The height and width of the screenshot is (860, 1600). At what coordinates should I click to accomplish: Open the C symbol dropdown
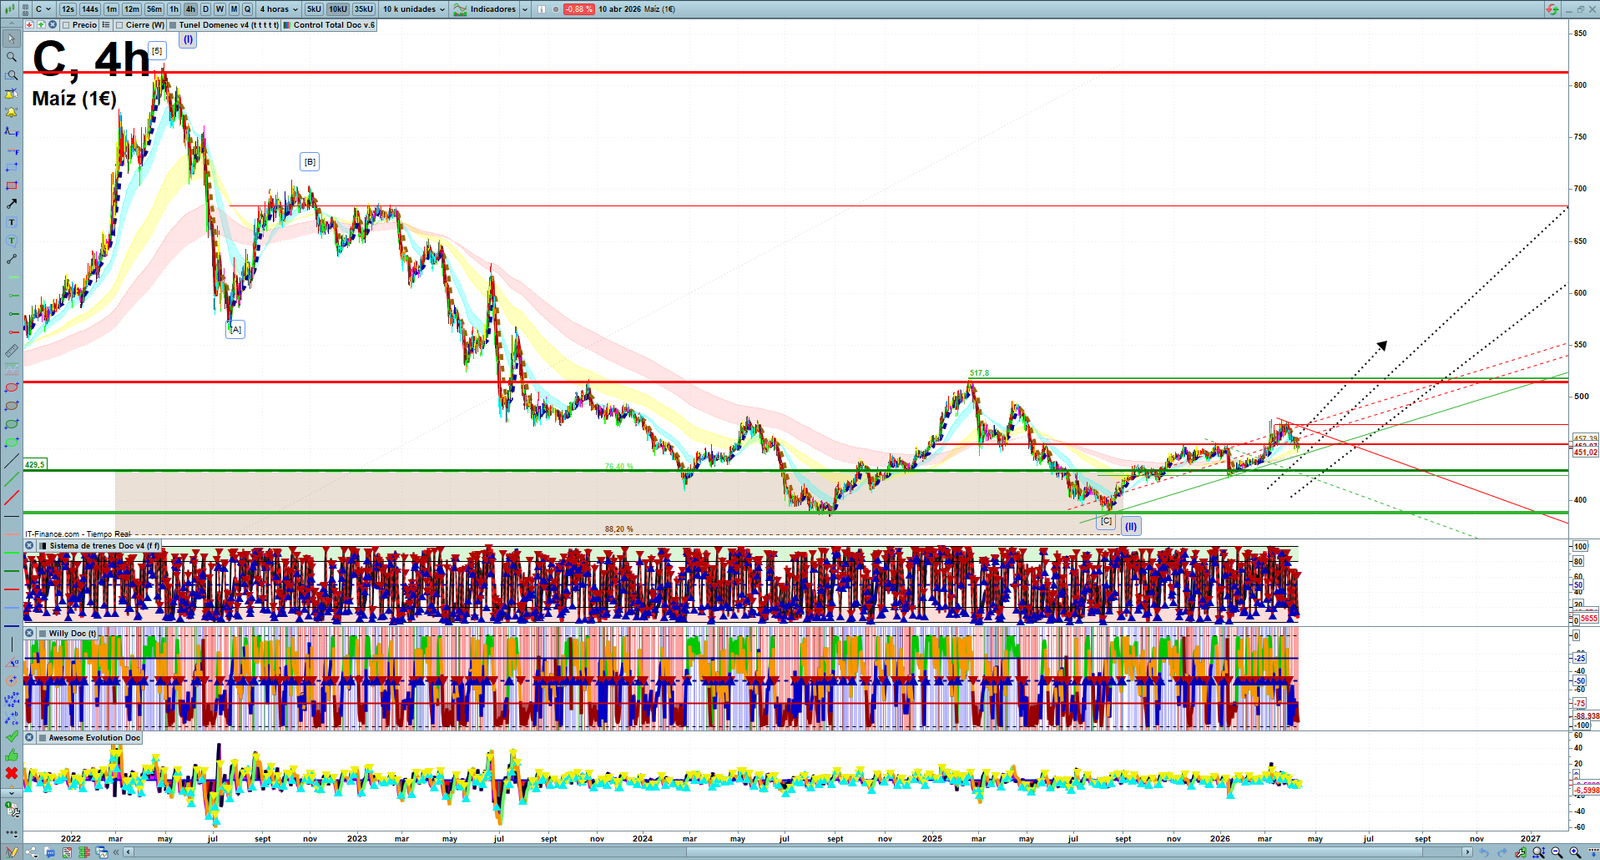(42, 9)
